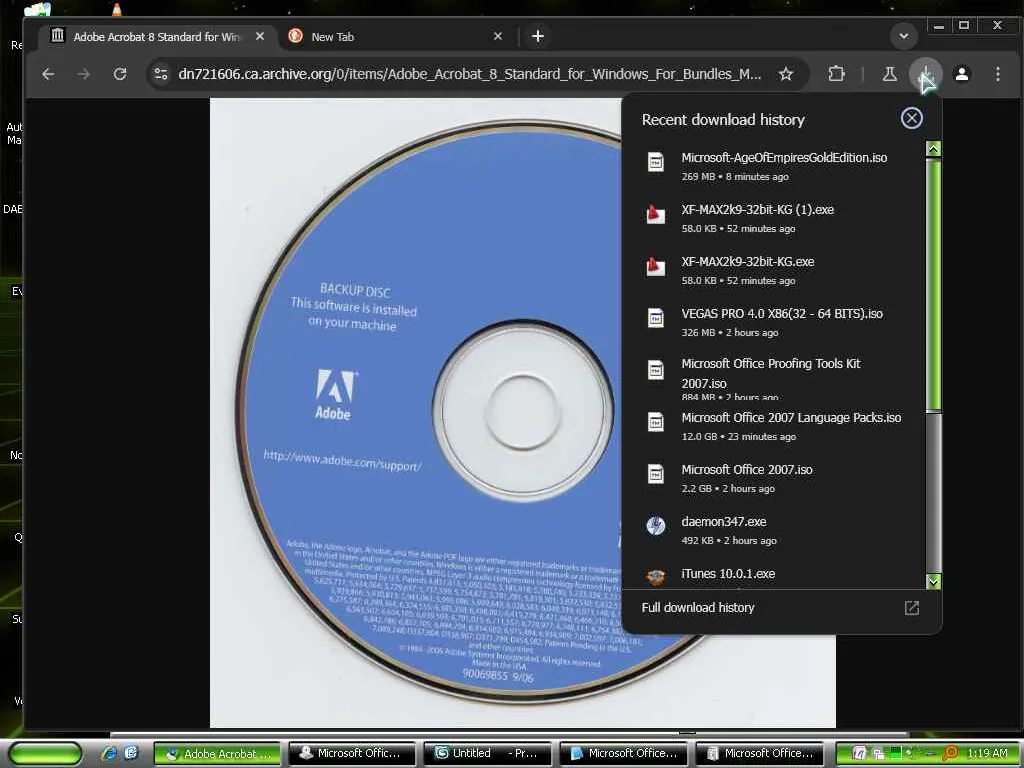This screenshot has width=1024, height=768.
Task: Switch to first Microsoft Offic... taskbar button
Action: [x=353, y=754]
